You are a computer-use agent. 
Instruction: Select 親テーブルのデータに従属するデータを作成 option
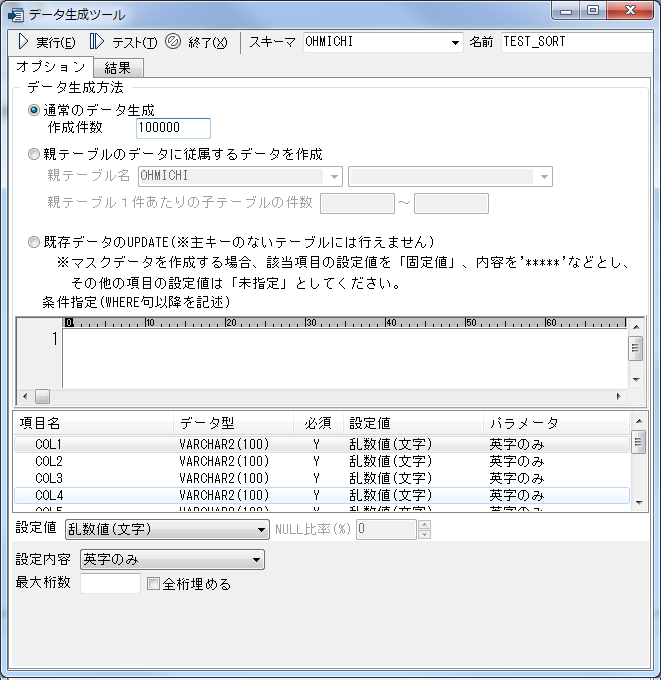(34, 154)
